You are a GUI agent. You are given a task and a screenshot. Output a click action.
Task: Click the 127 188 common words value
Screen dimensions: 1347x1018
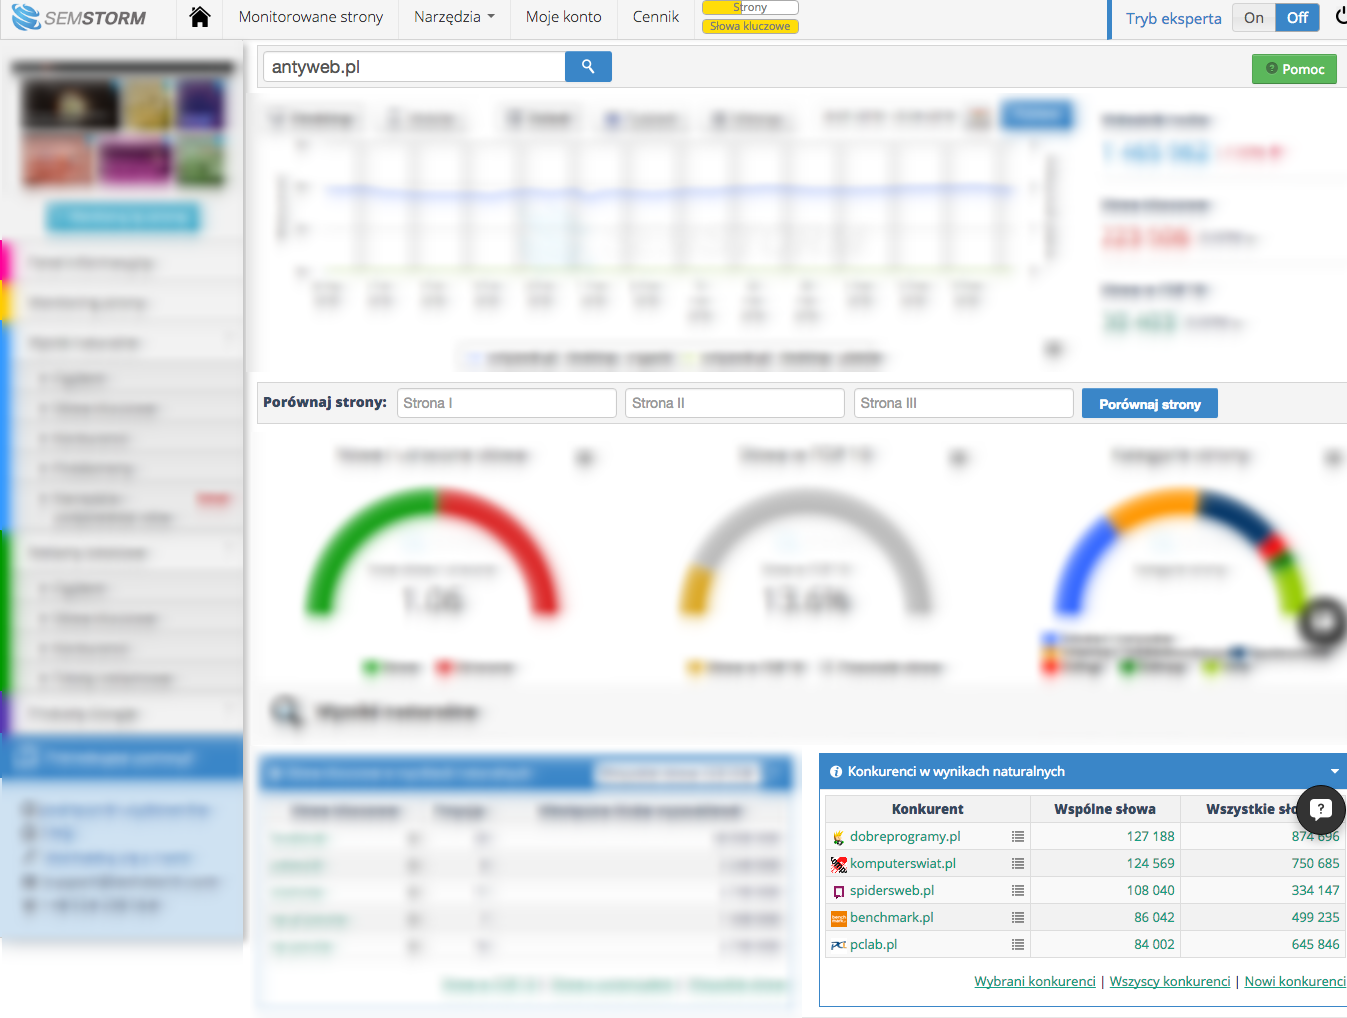(x=1151, y=836)
